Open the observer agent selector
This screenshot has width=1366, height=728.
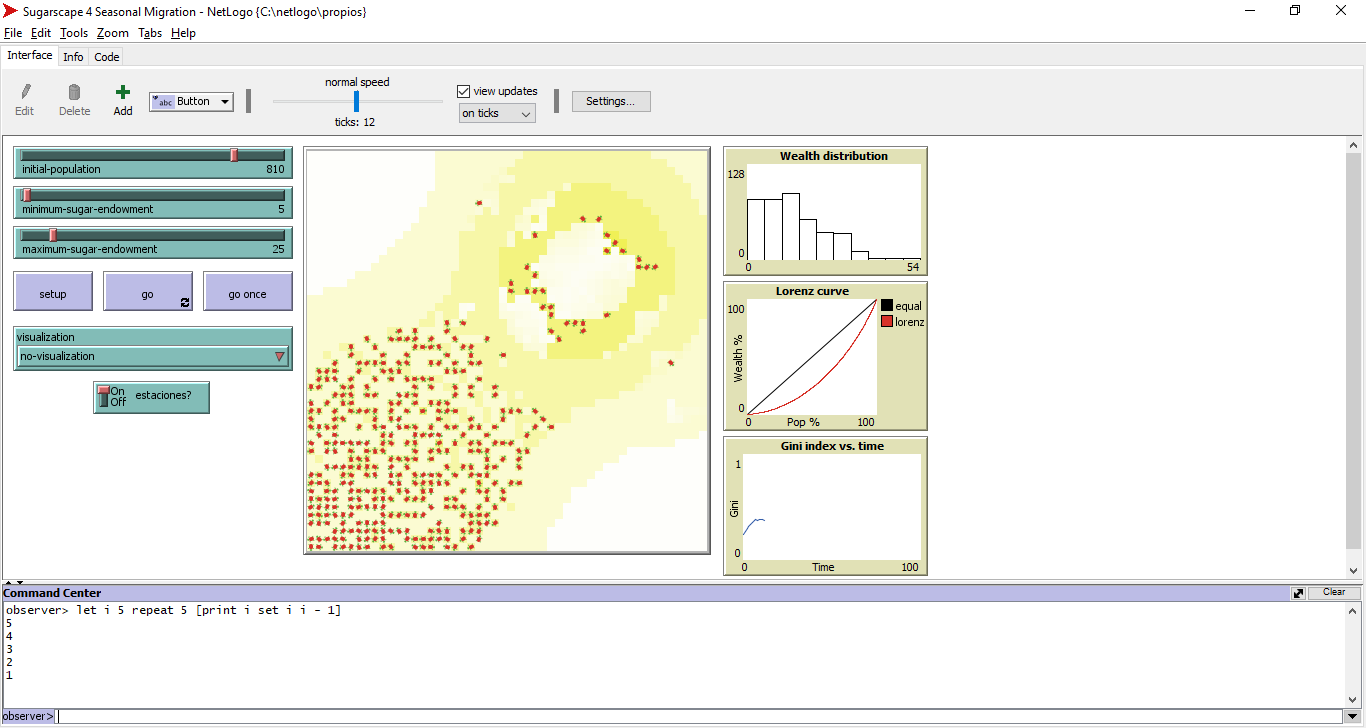coord(27,716)
